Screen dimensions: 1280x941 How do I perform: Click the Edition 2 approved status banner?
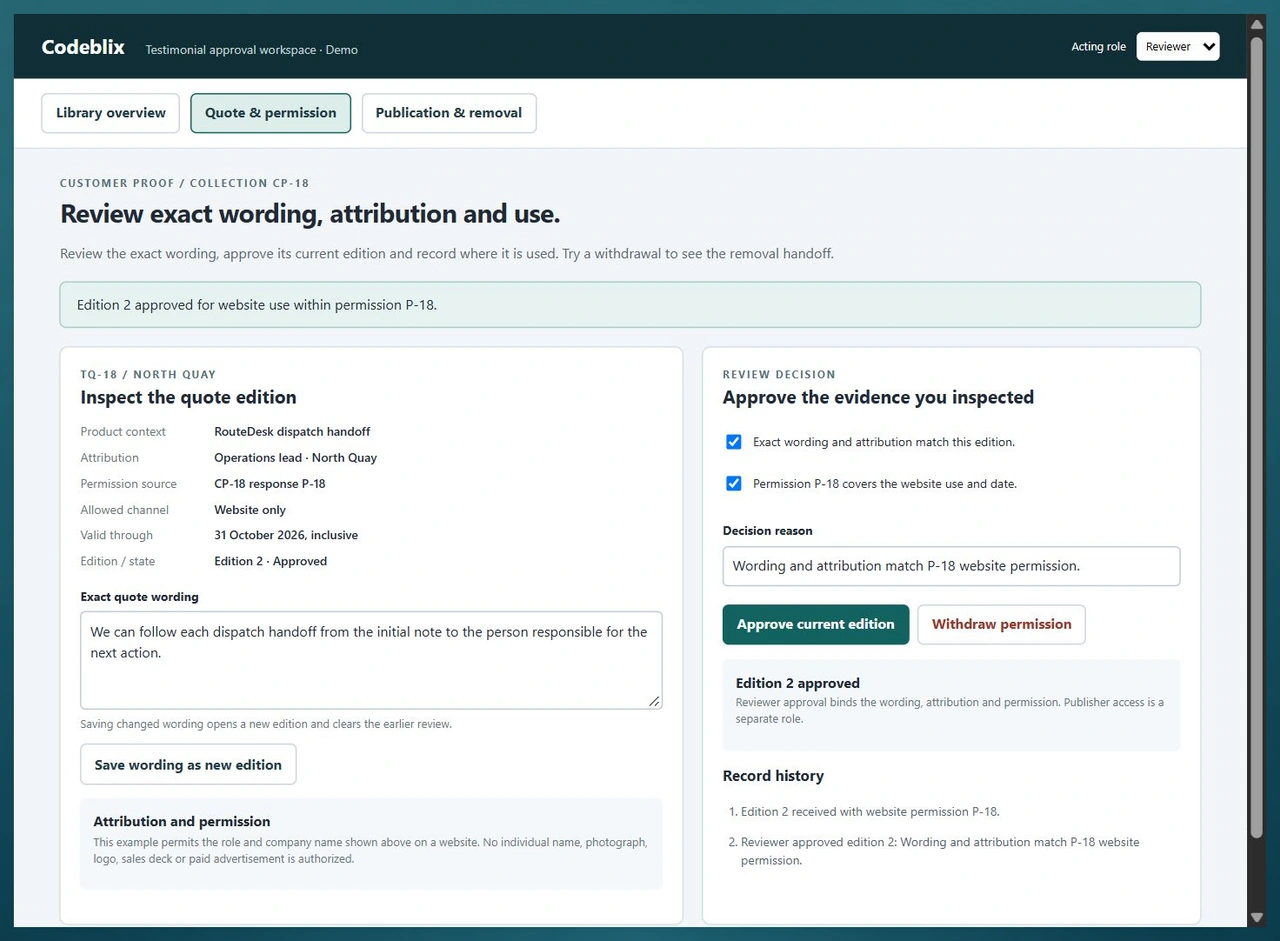(x=630, y=305)
